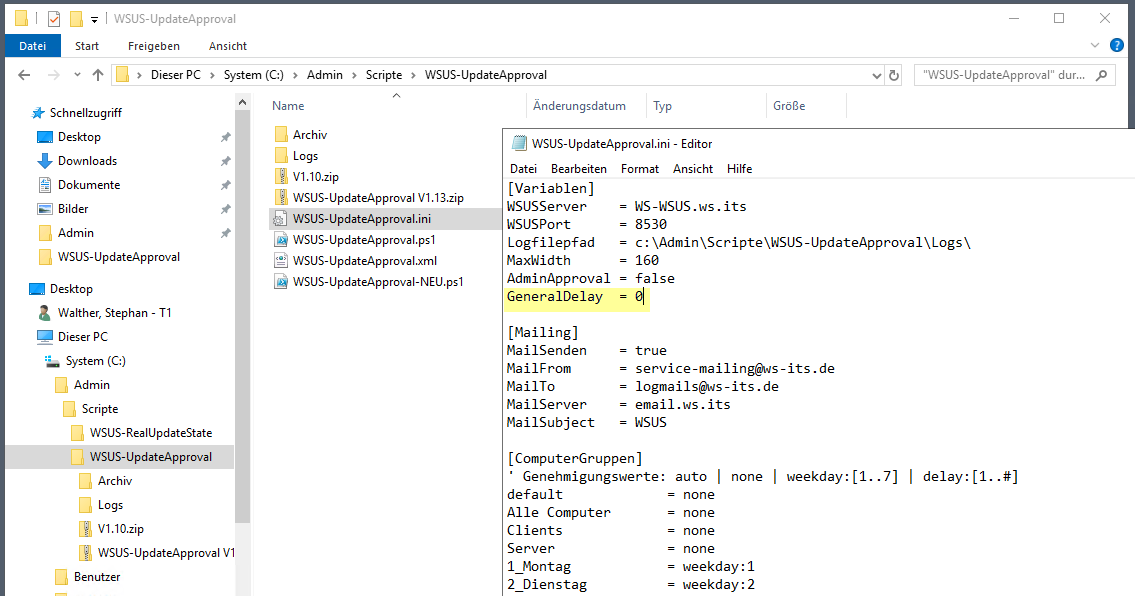Click the New Folder quick access icon
The height and width of the screenshot is (596, 1135).
click(x=75, y=19)
